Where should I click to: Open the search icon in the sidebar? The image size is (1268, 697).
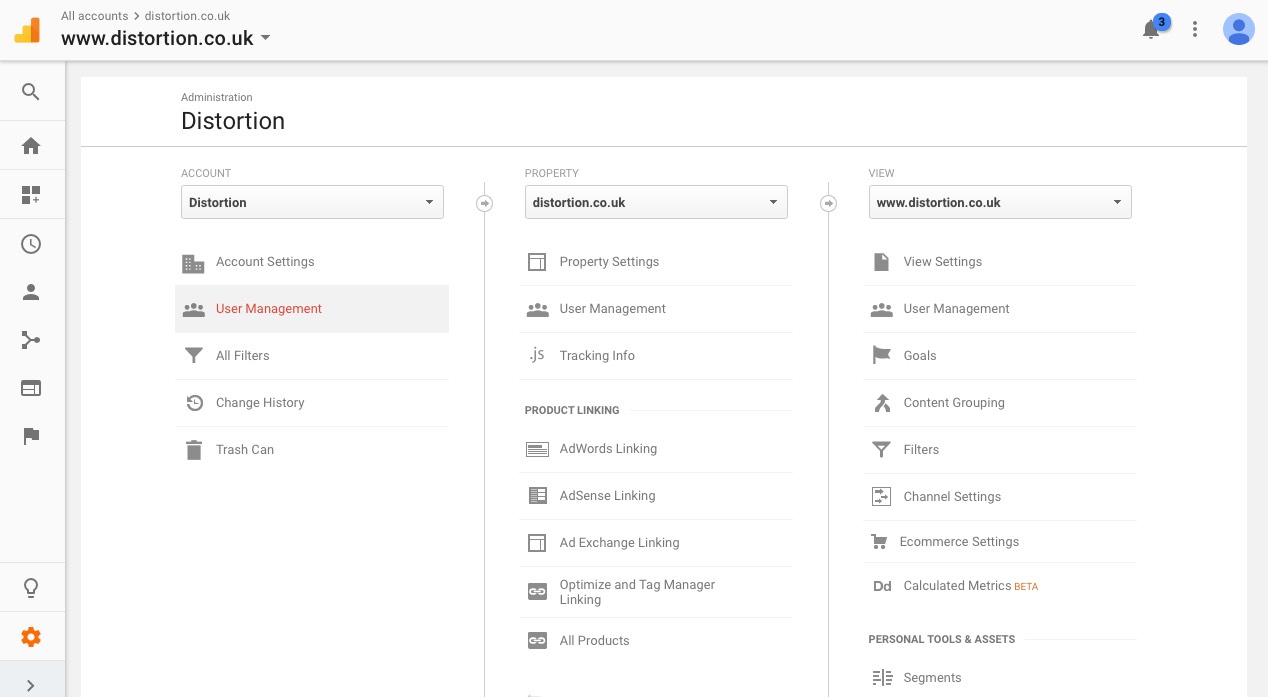[x=31, y=92]
